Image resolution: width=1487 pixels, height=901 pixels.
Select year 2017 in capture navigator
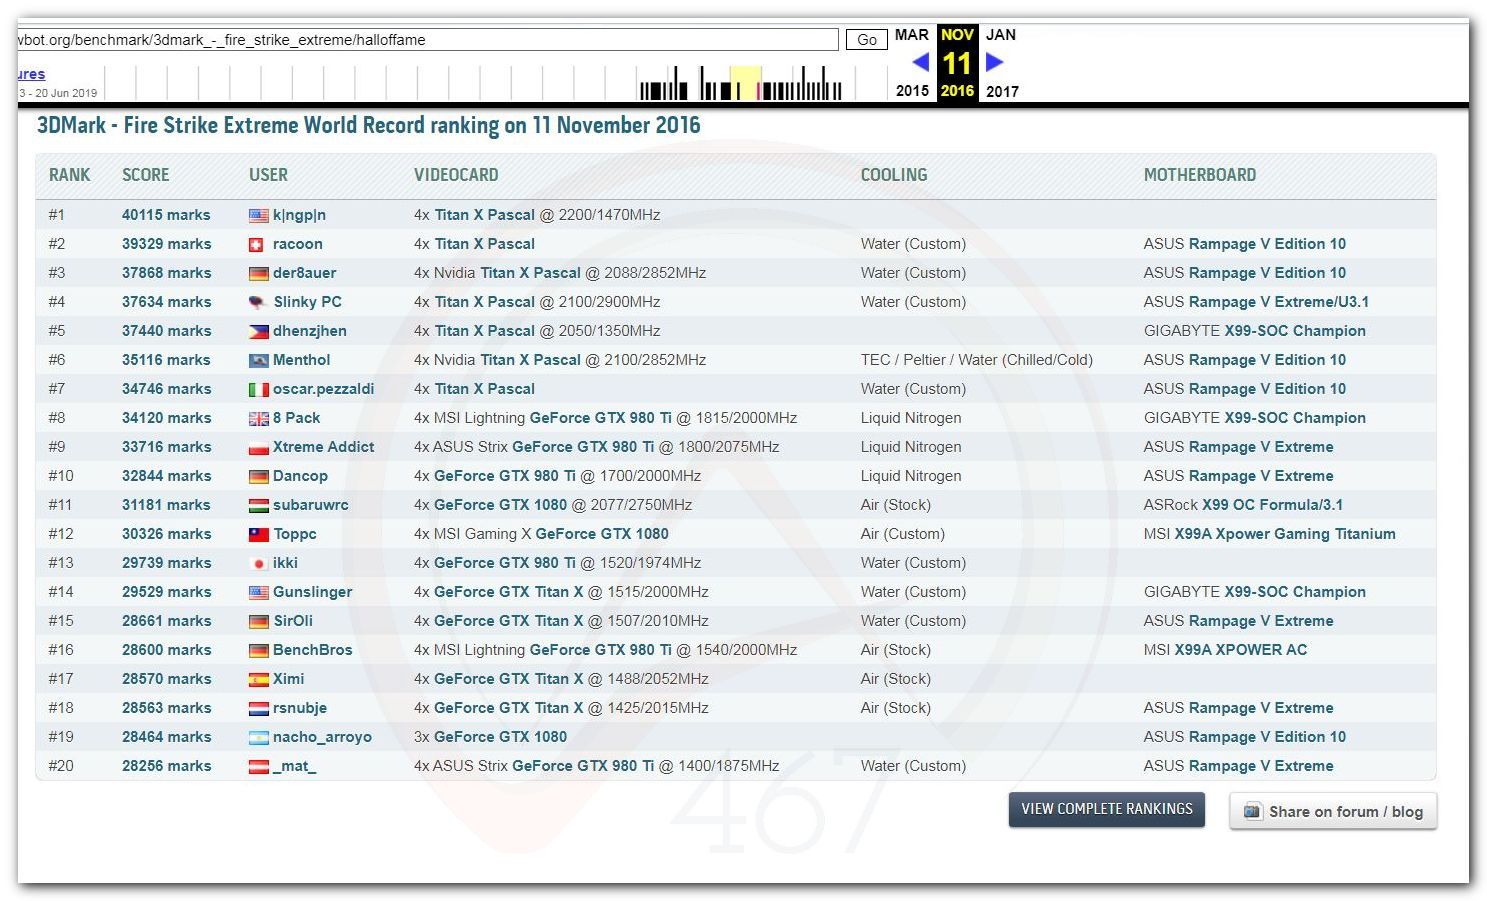click(x=1002, y=91)
